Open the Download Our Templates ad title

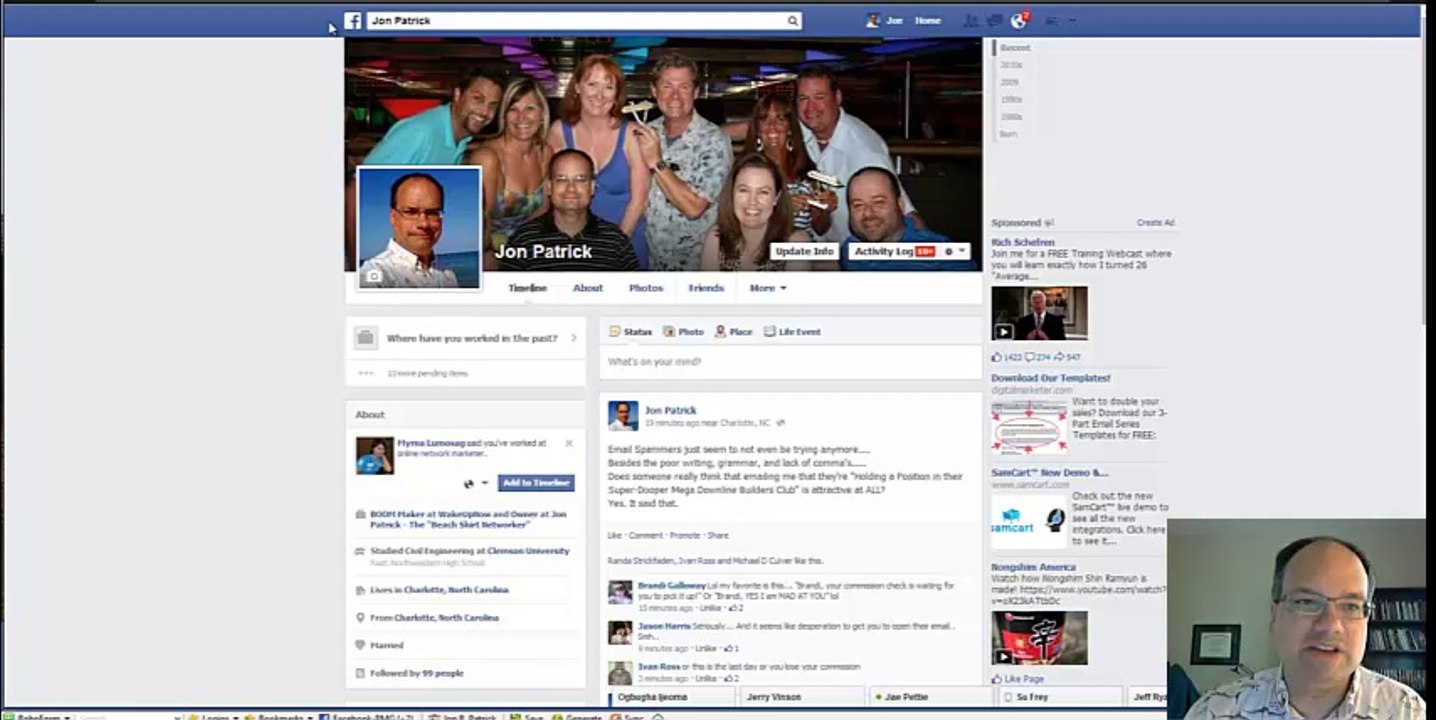(1051, 379)
